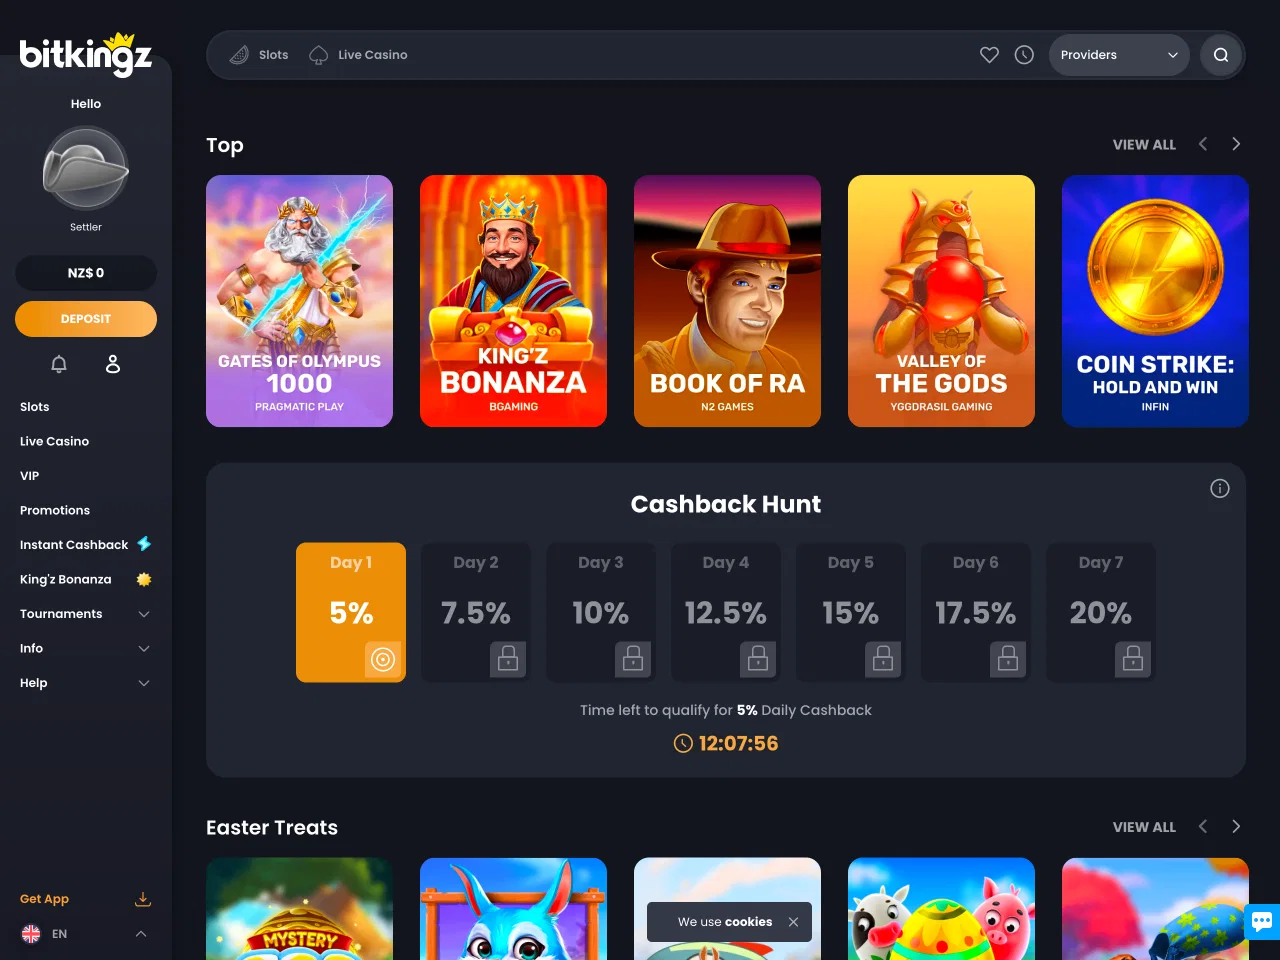Open recently played clock icon

pos(1024,55)
